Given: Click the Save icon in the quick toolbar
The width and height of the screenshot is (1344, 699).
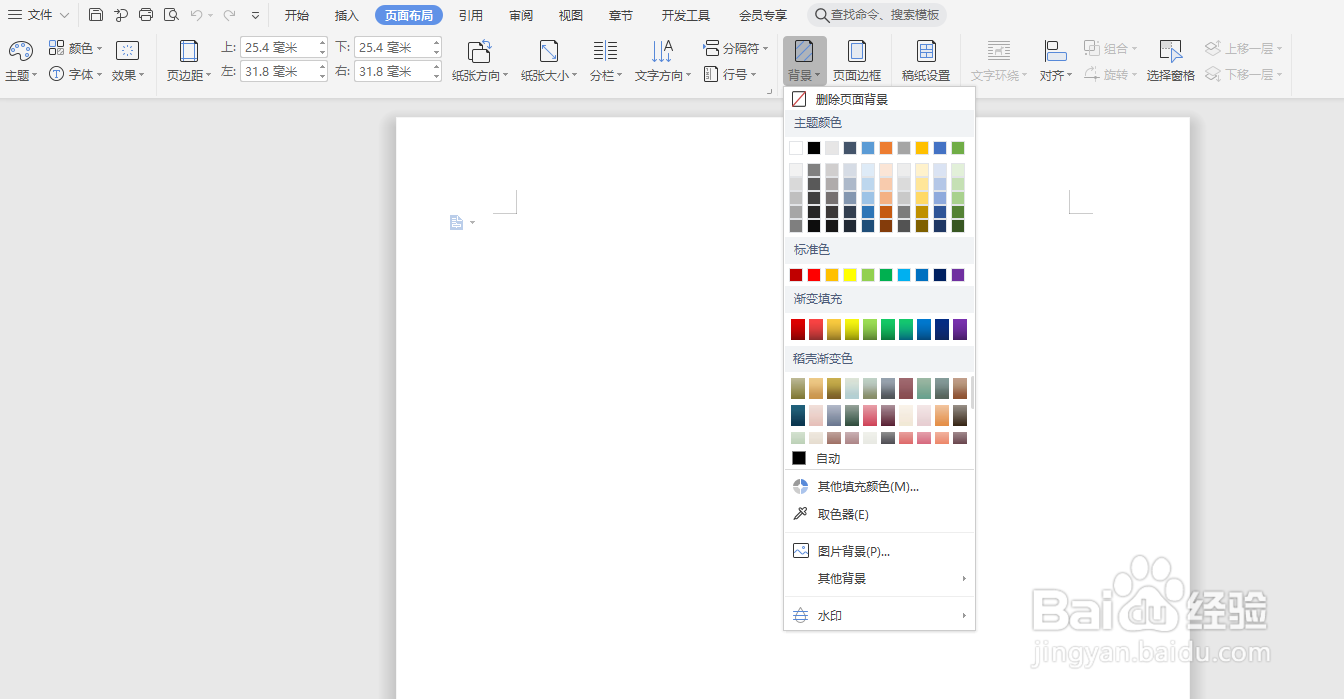Looking at the screenshot, I should coord(96,15).
